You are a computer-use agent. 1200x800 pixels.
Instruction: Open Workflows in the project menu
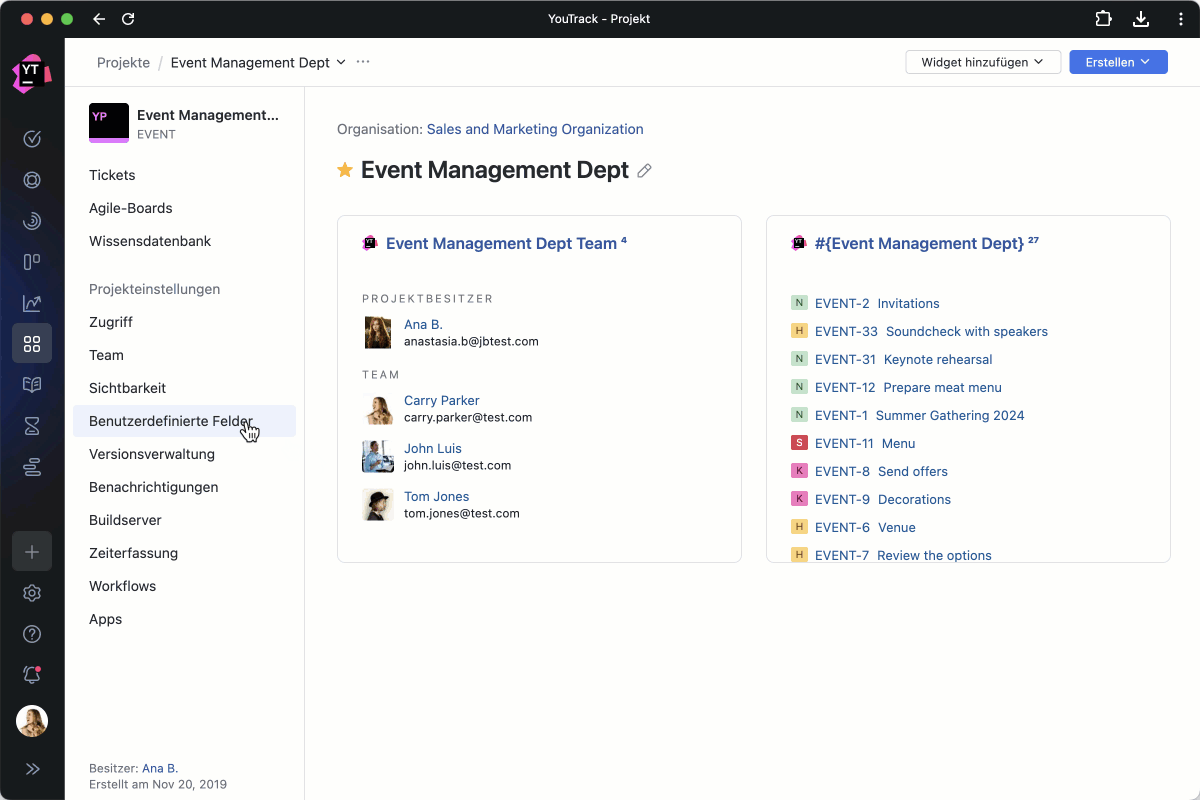pyautogui.click(x=122, y=586)
